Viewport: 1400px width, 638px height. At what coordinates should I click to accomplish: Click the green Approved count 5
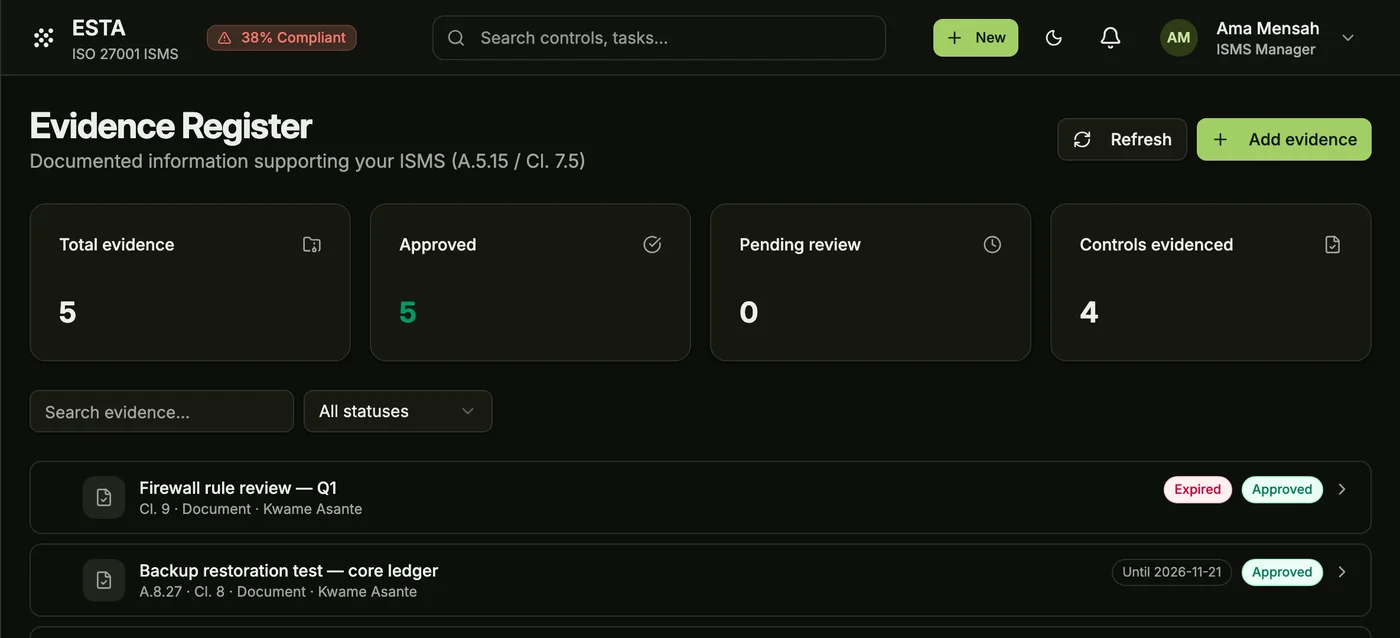click(408, 312)
